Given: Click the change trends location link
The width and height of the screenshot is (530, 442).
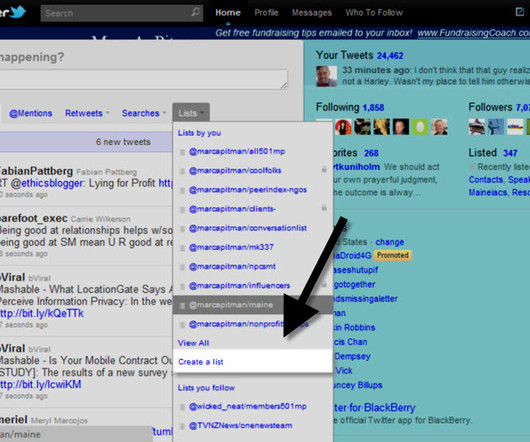Looking at the screenshot, I should 390,242.
